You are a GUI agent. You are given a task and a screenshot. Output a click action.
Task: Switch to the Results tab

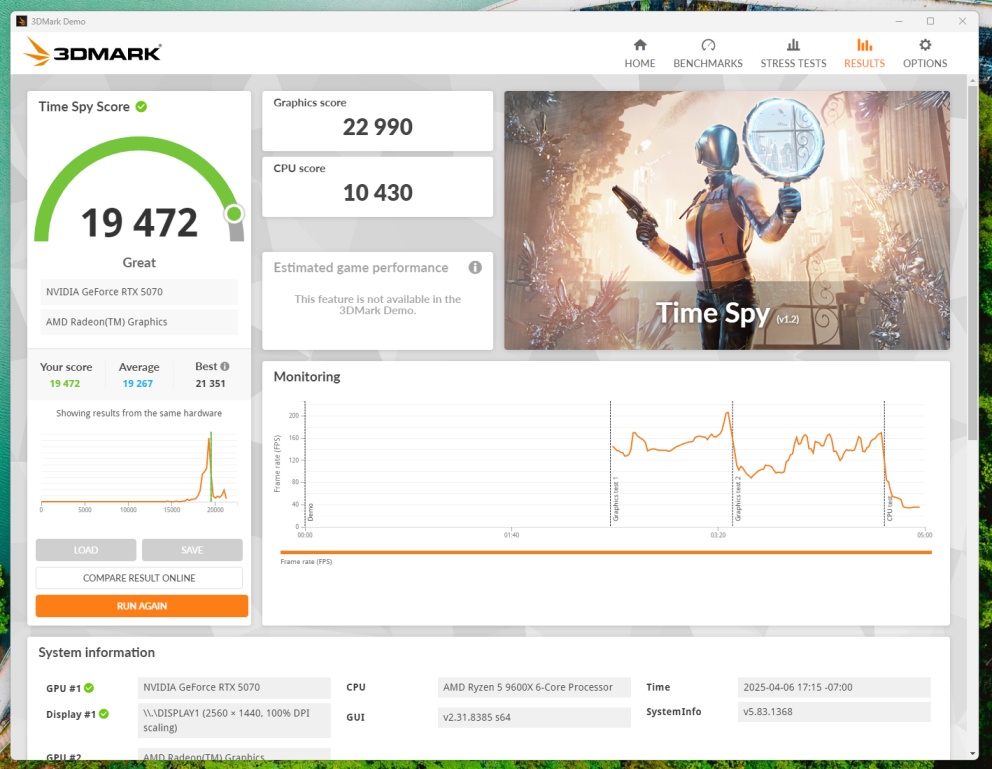click(864, 53)
